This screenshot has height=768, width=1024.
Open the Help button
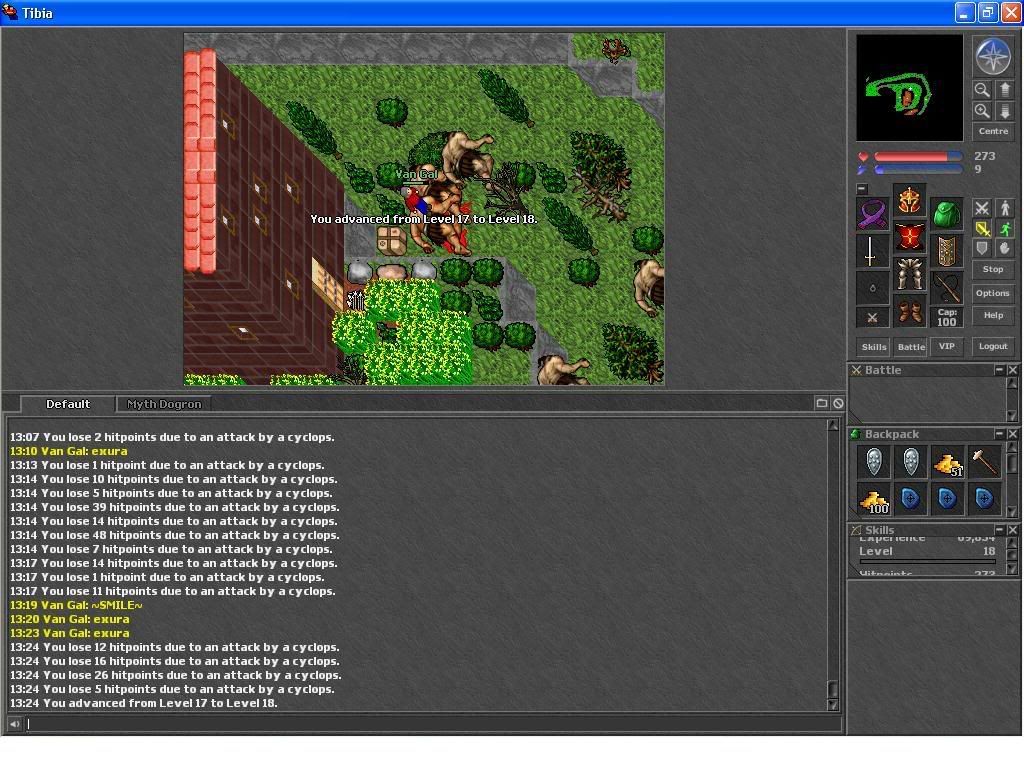(x=993, y=315)
